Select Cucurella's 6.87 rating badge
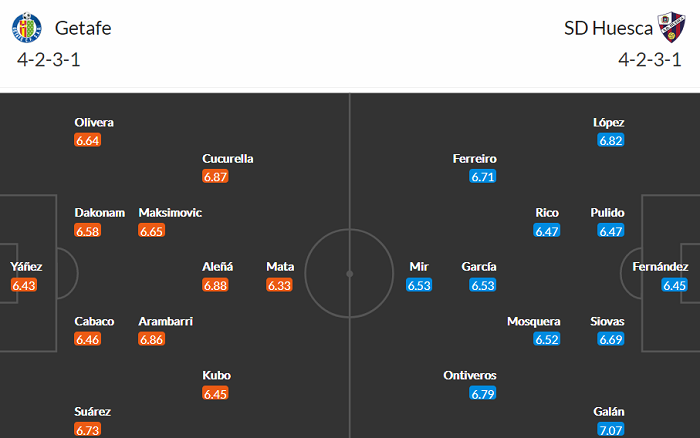This screenshot has height=438, width=700. 216,177
